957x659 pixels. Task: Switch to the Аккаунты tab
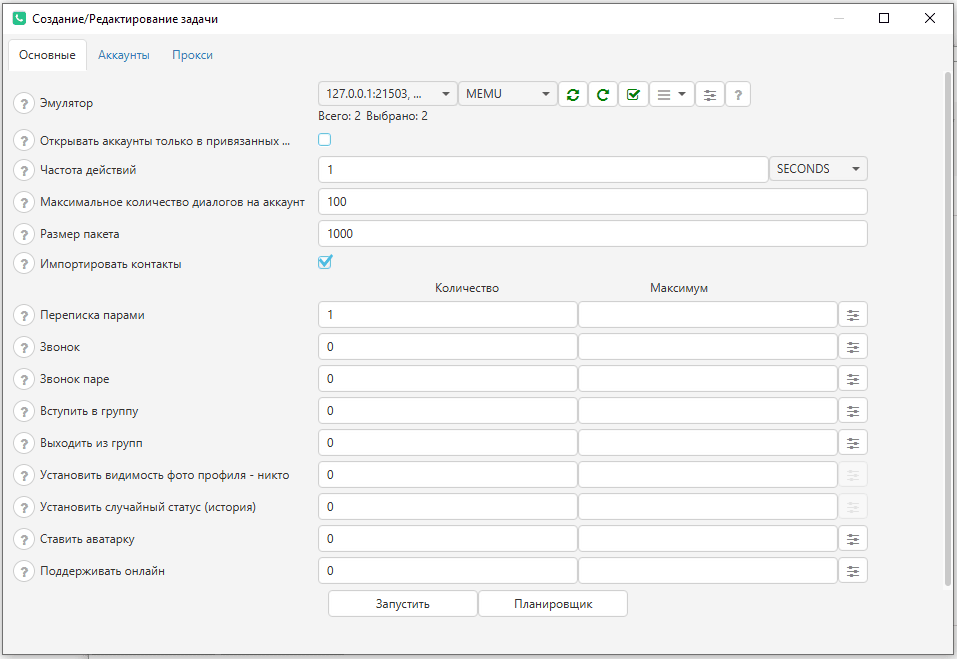pos(124,55)
